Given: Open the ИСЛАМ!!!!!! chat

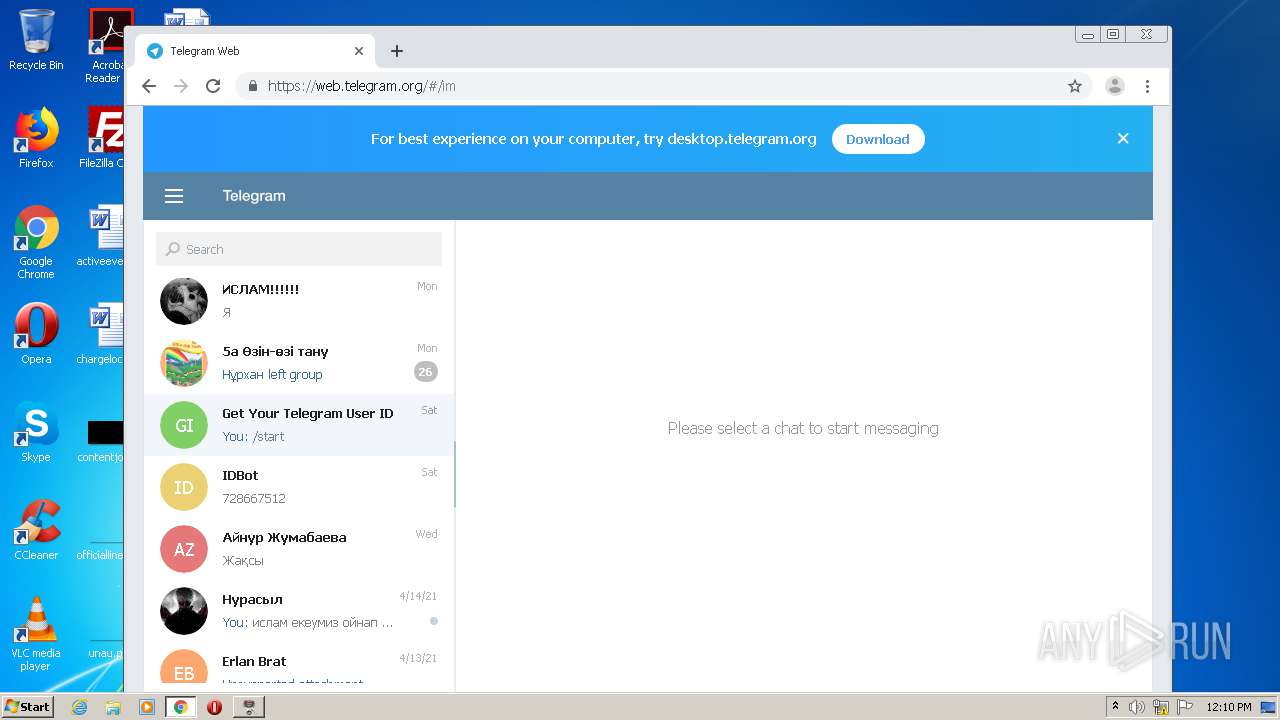Looking at the screenshot, I should tap(299, 301).
